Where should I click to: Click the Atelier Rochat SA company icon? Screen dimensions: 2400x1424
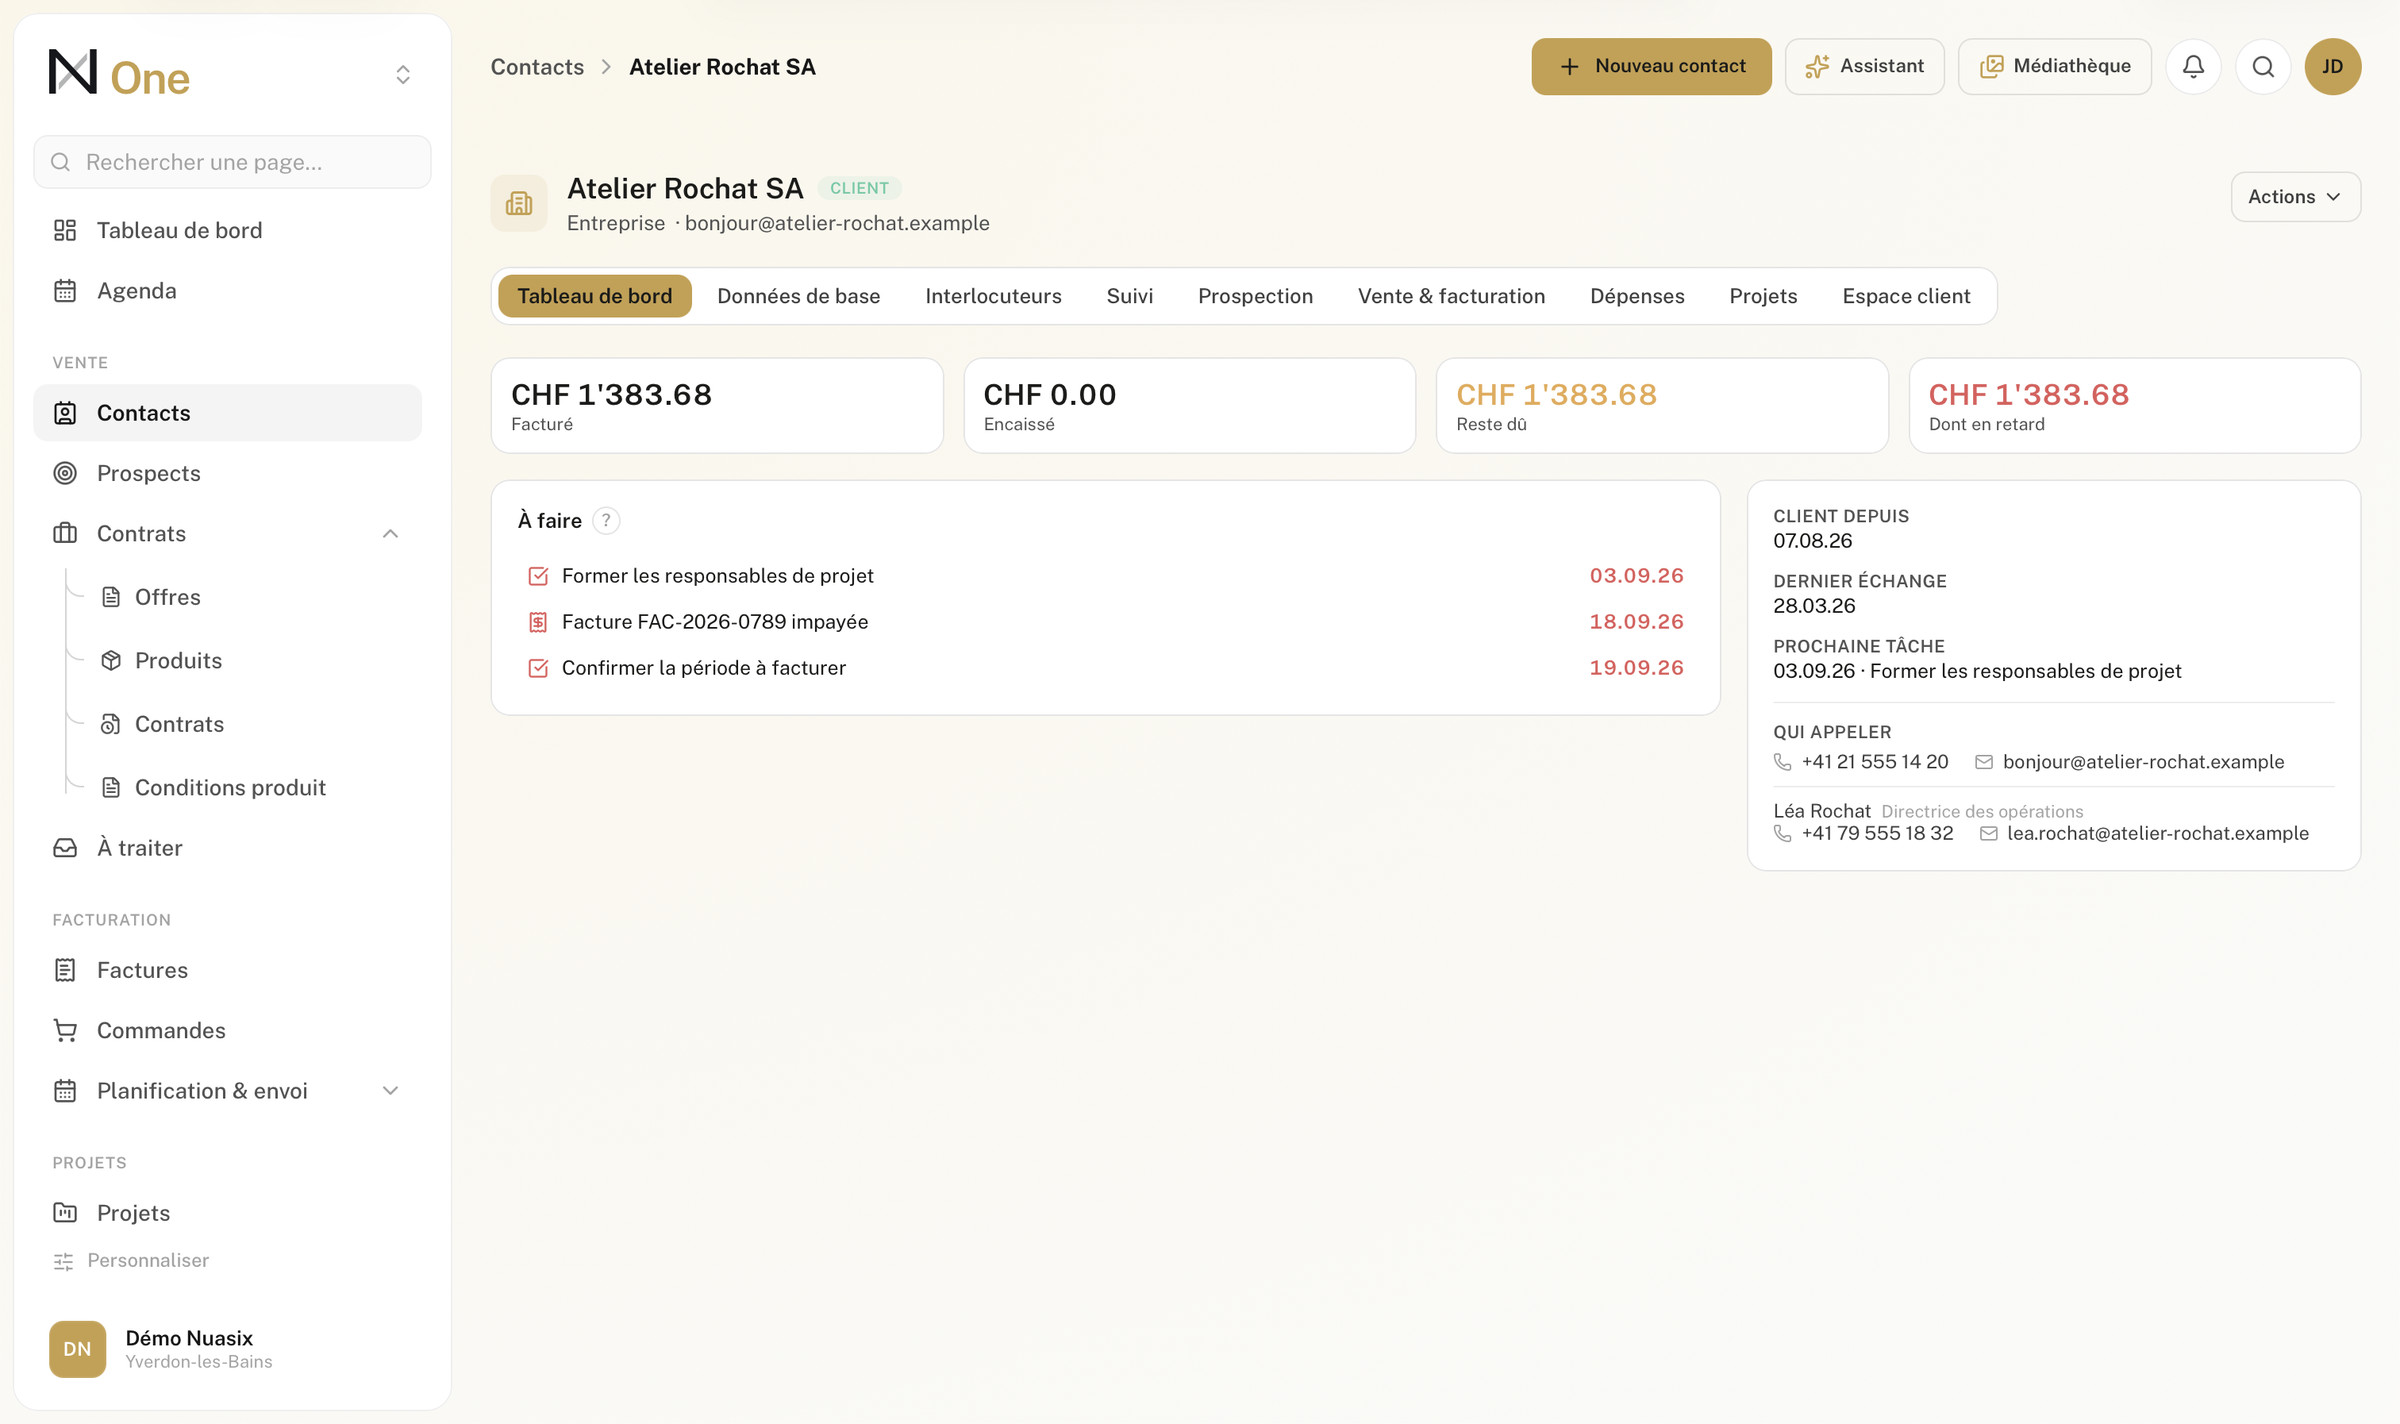(519, 203)
